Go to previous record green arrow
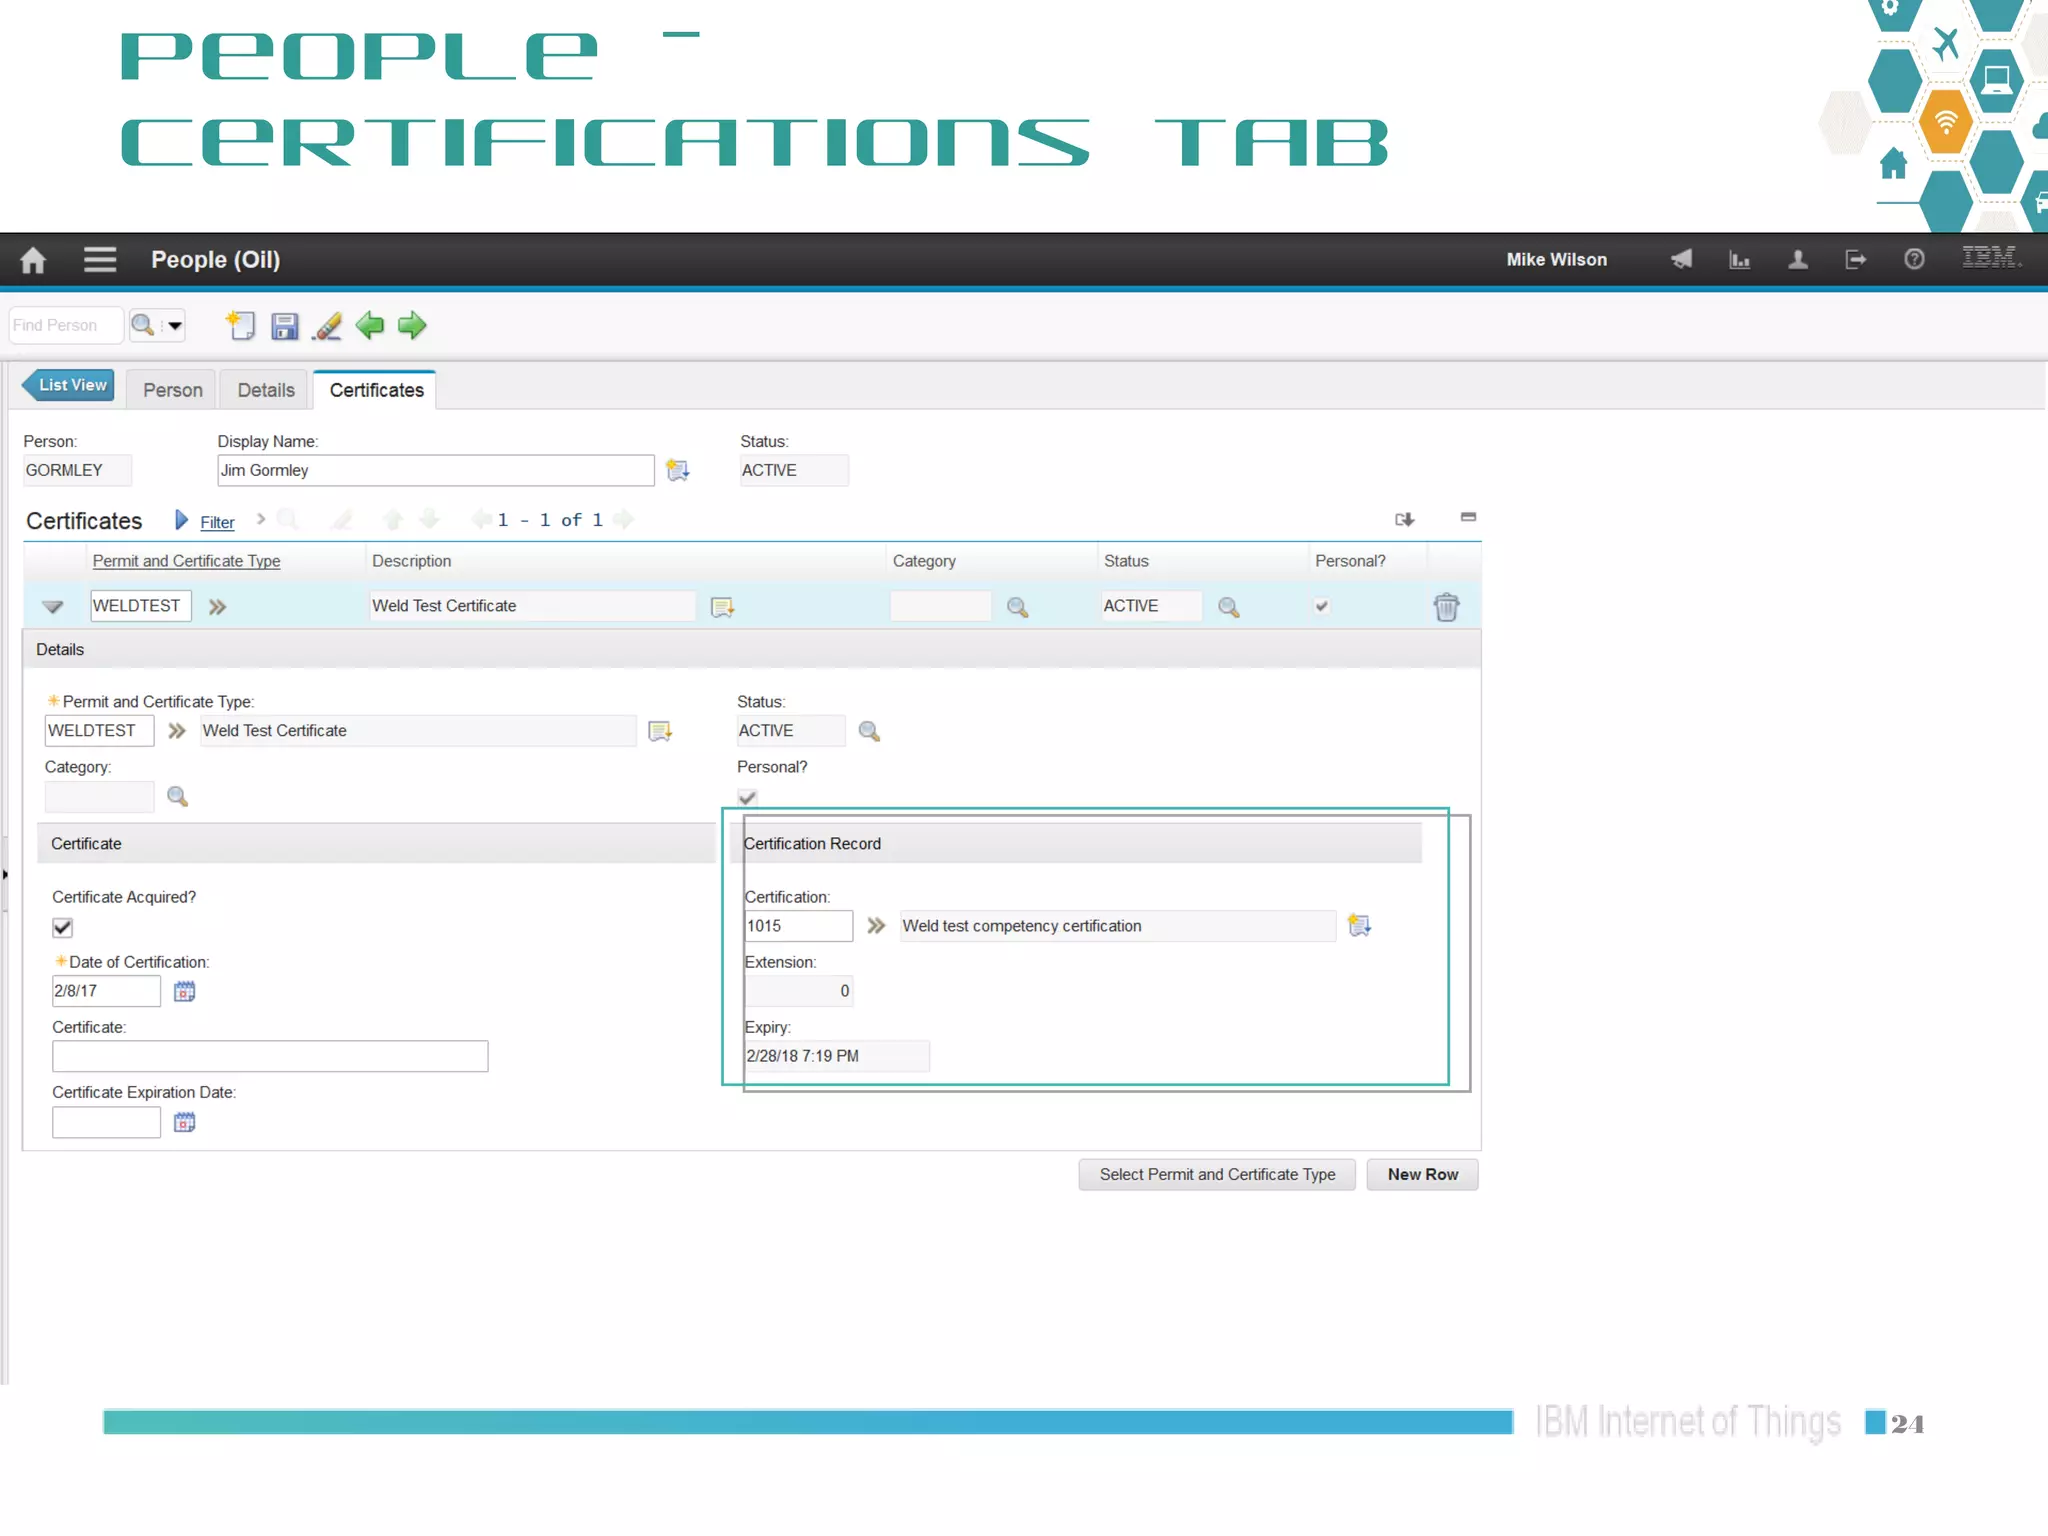 tap(370, 326)
